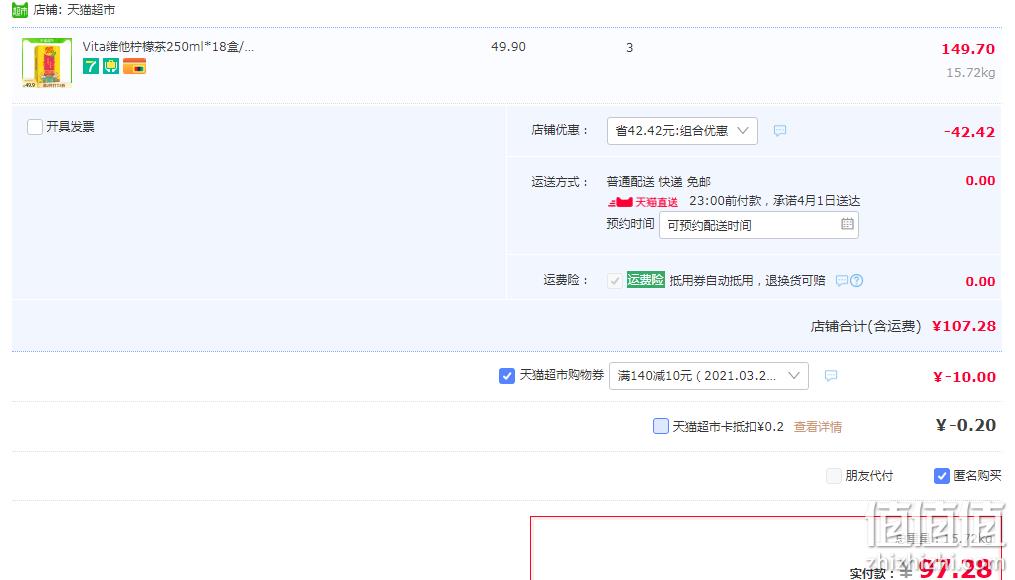This screenshot has width=1015, height=580.
Task: Click the green 运费险 label badge
Action: [645, 280]
